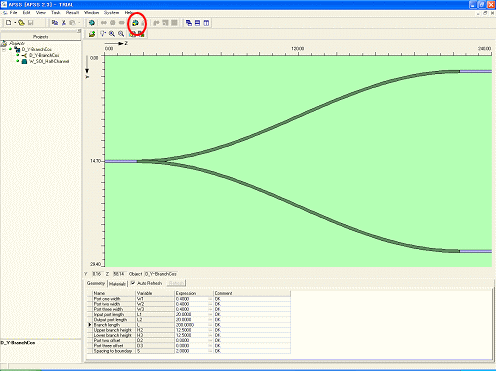
Task: Close the Projects panel pin button
Action: [79, 31]
